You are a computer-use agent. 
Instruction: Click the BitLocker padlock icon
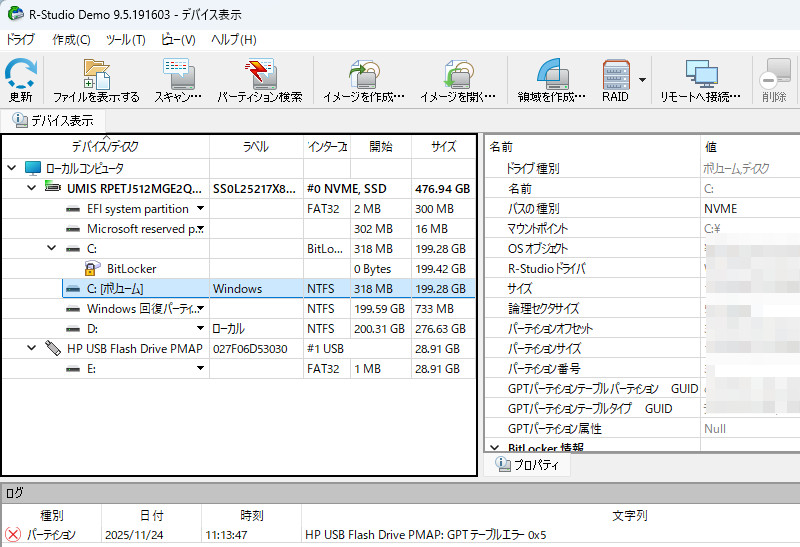[92, 268]
